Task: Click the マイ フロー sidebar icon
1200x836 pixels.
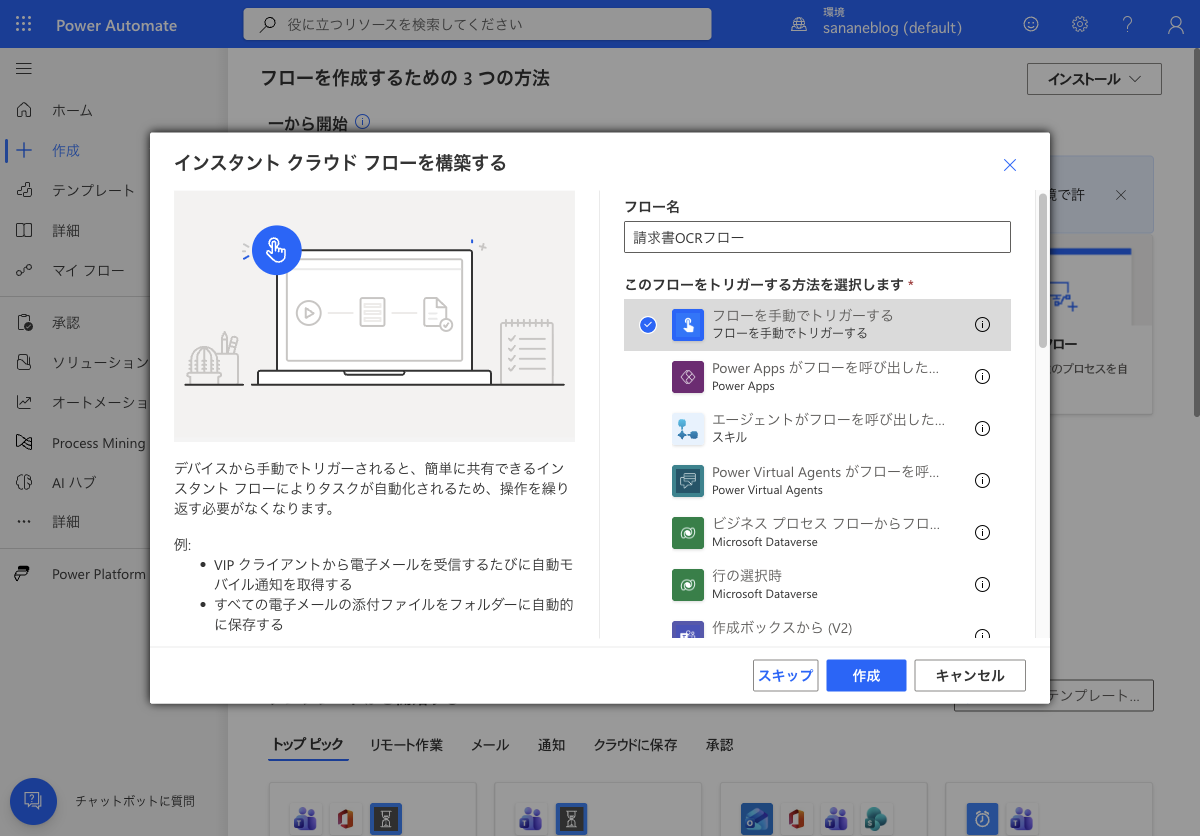Action: click(25, 270)
